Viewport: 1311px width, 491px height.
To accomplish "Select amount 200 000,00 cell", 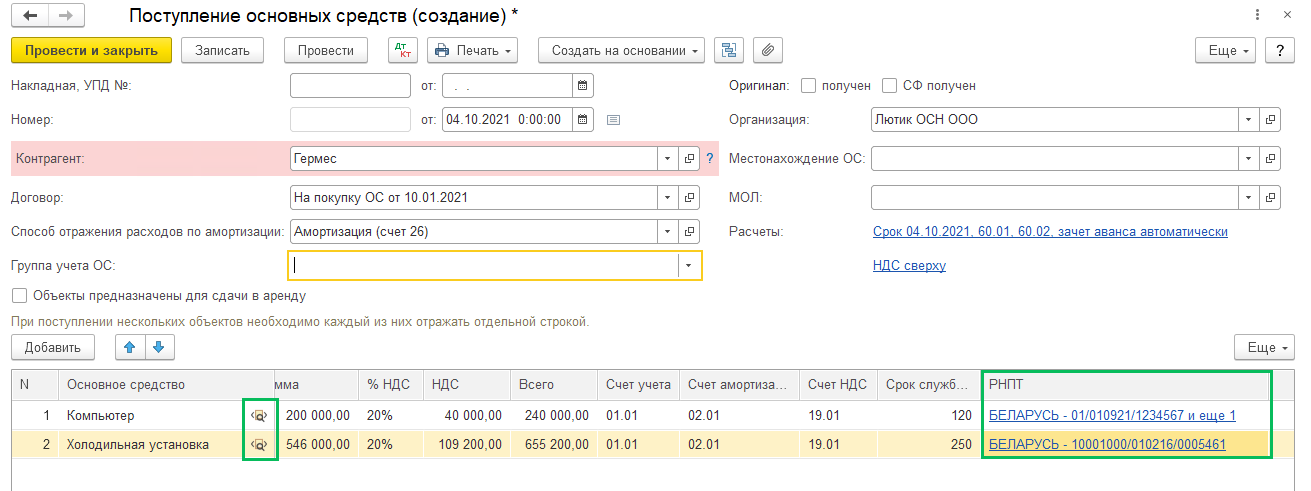I will click(316, 415).
